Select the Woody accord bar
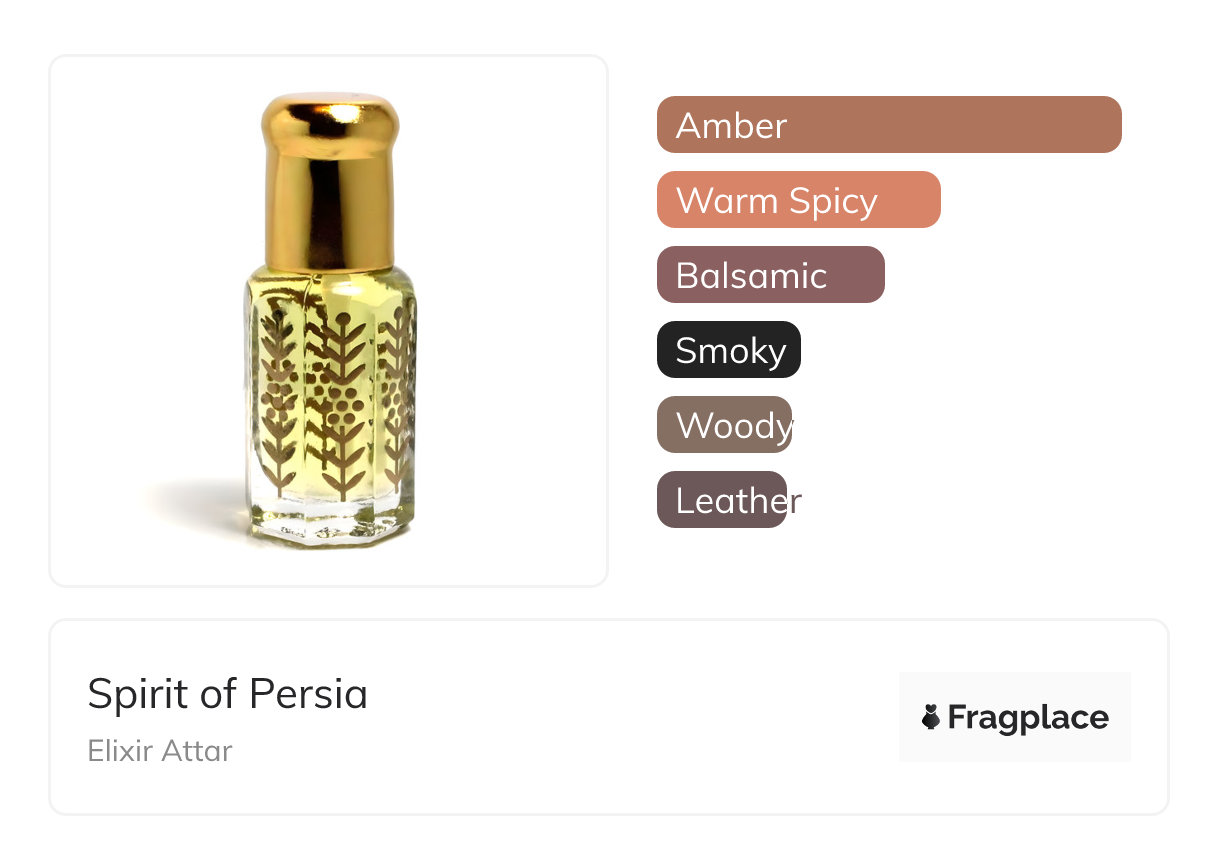The width and height of the screenshot is (1218, 864). click(x=724, y=425)
